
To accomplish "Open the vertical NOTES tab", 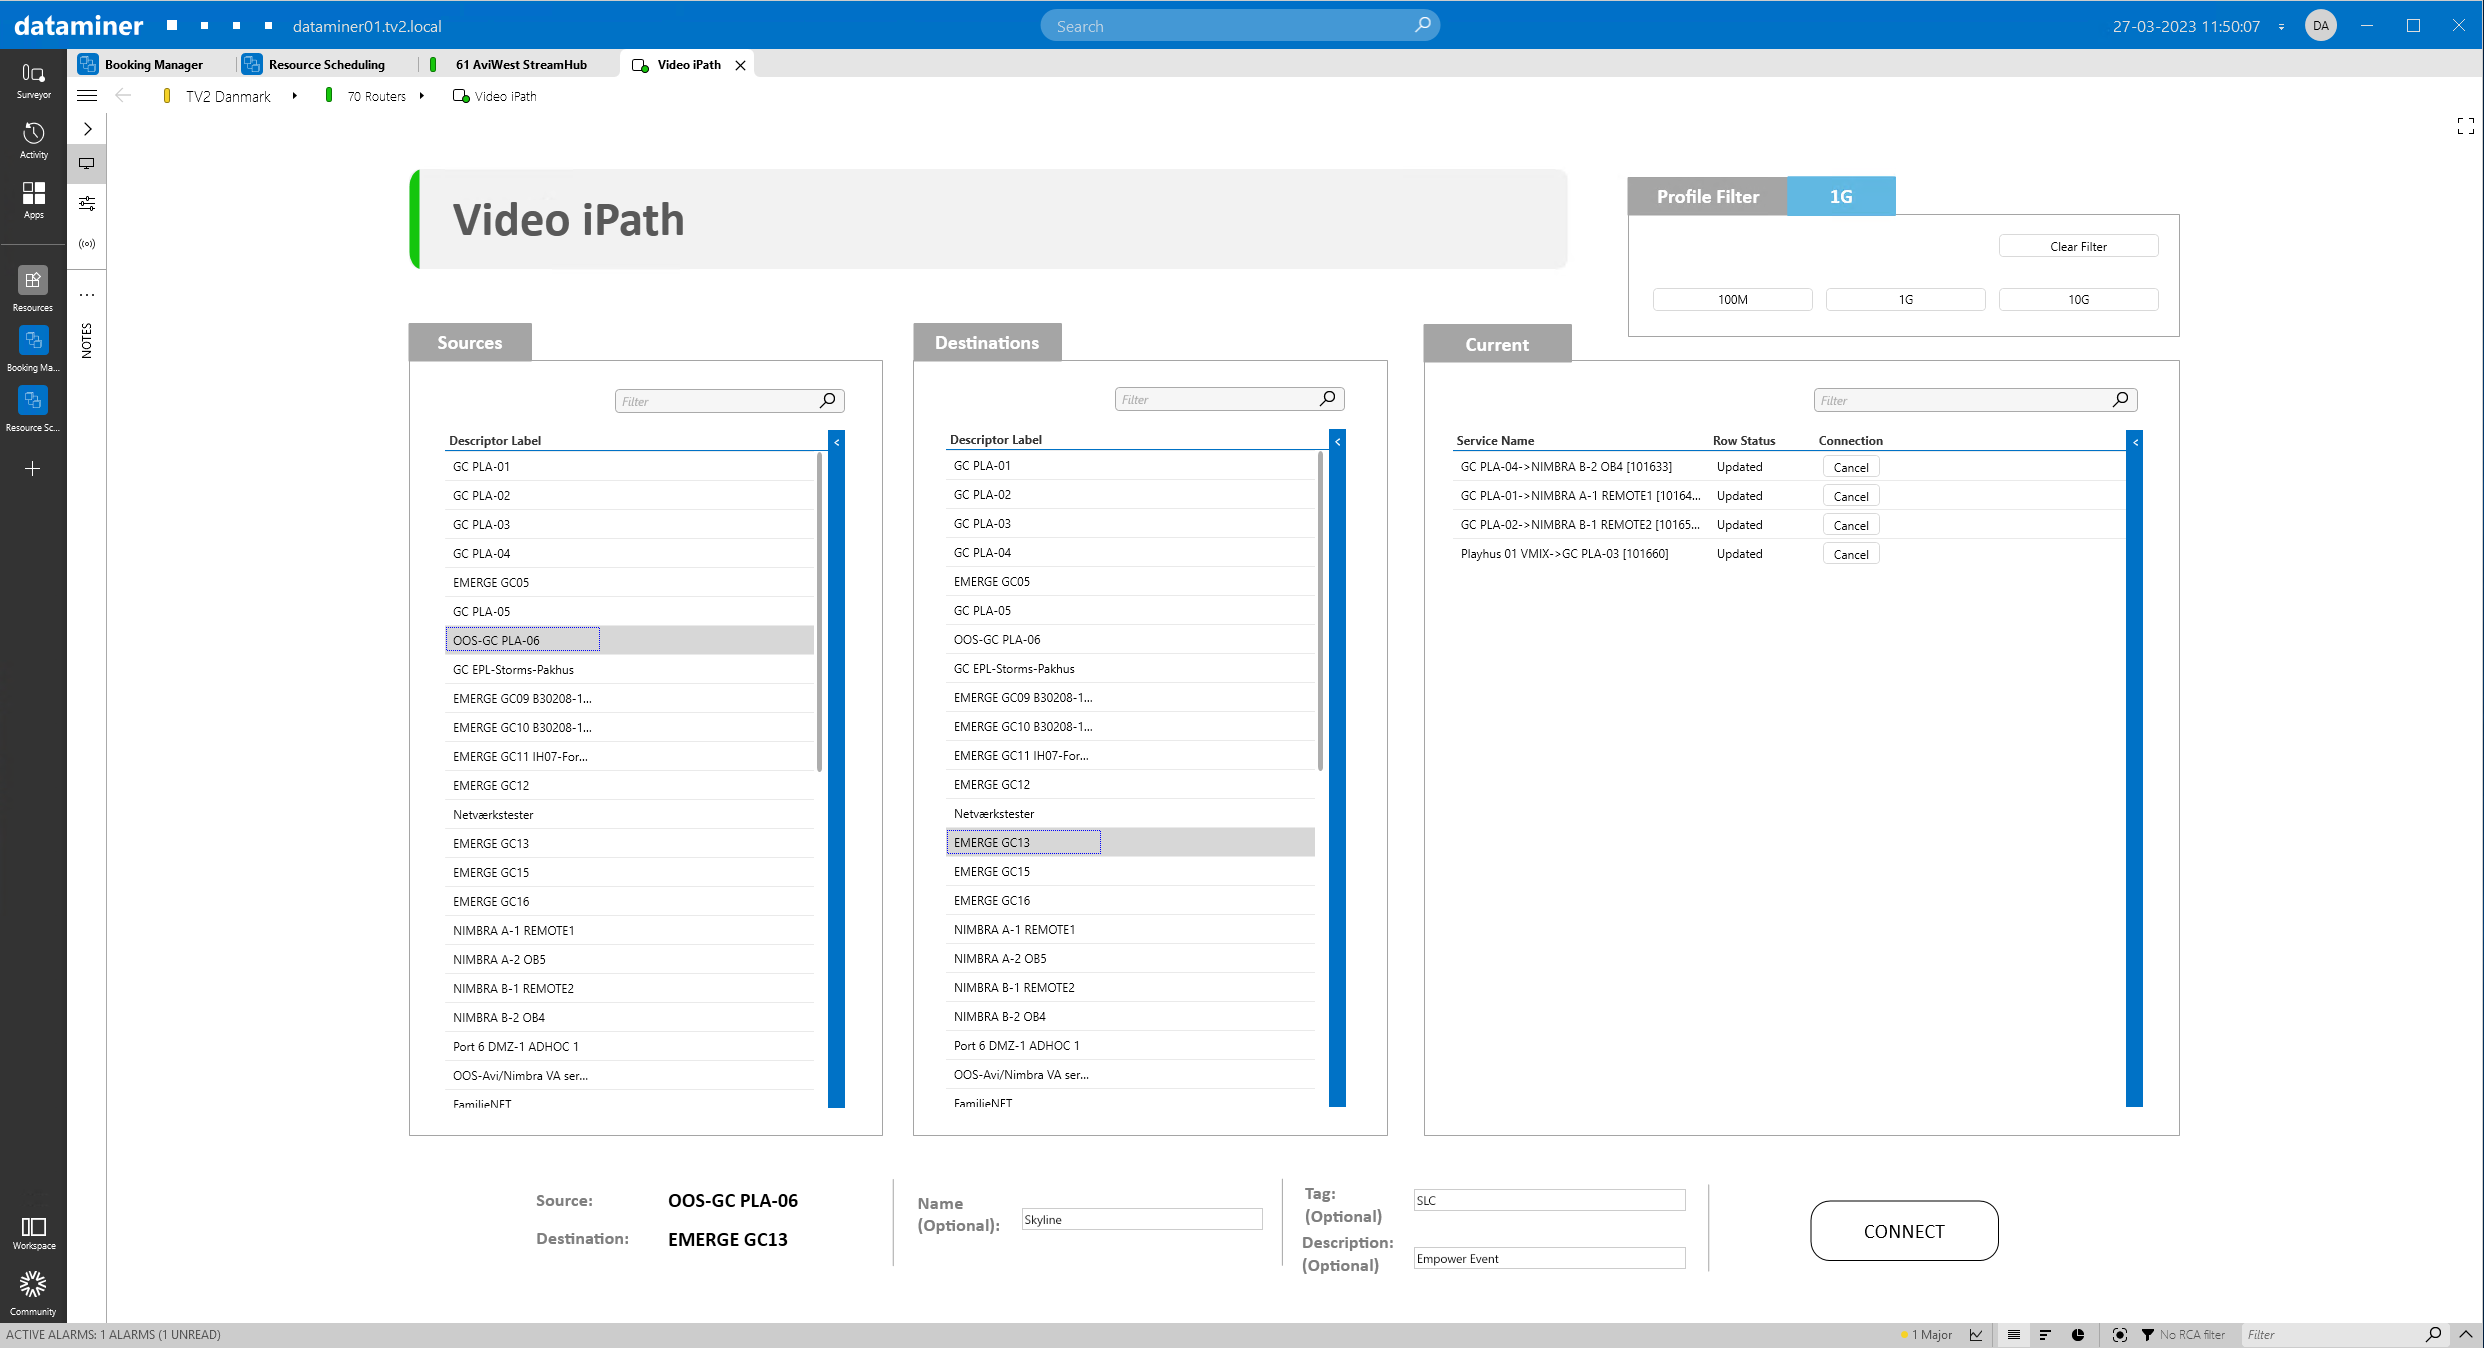I will pos(87,340).
